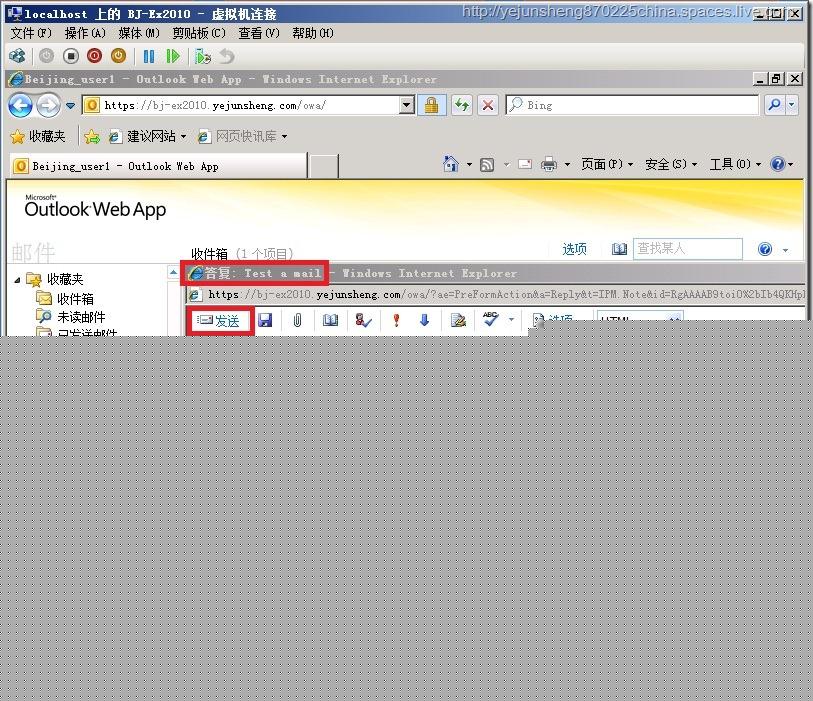This screenshot has width=813, height=701.
Task: Go forward with Internet Explorer's forward arrow
Action: [x=48, y=106]
